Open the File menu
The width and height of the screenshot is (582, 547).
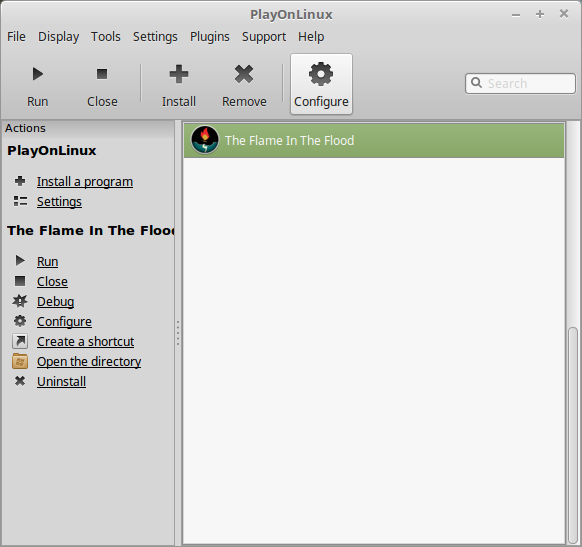point(16,37)
